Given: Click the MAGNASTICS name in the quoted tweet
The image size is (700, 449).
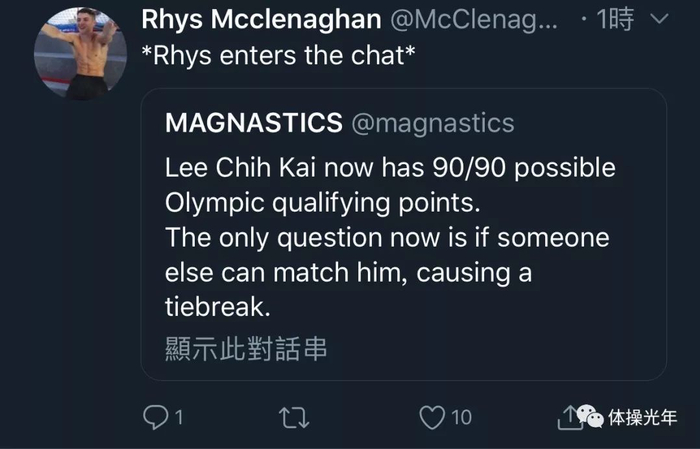Looking at the screenshot, I should (x=253, y=123).
